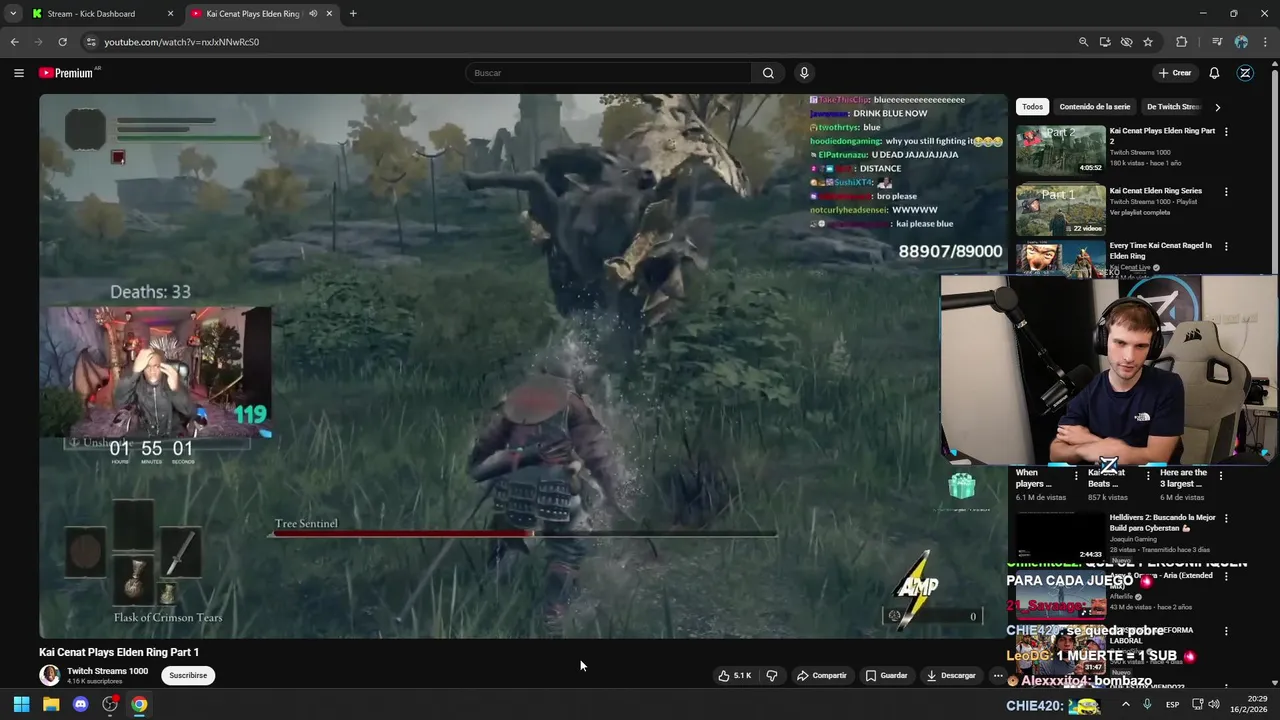Open options for Kai Cenat Elden Ring Part 2
This screenshot has height=720, width=1280.
coord(1226,132)
